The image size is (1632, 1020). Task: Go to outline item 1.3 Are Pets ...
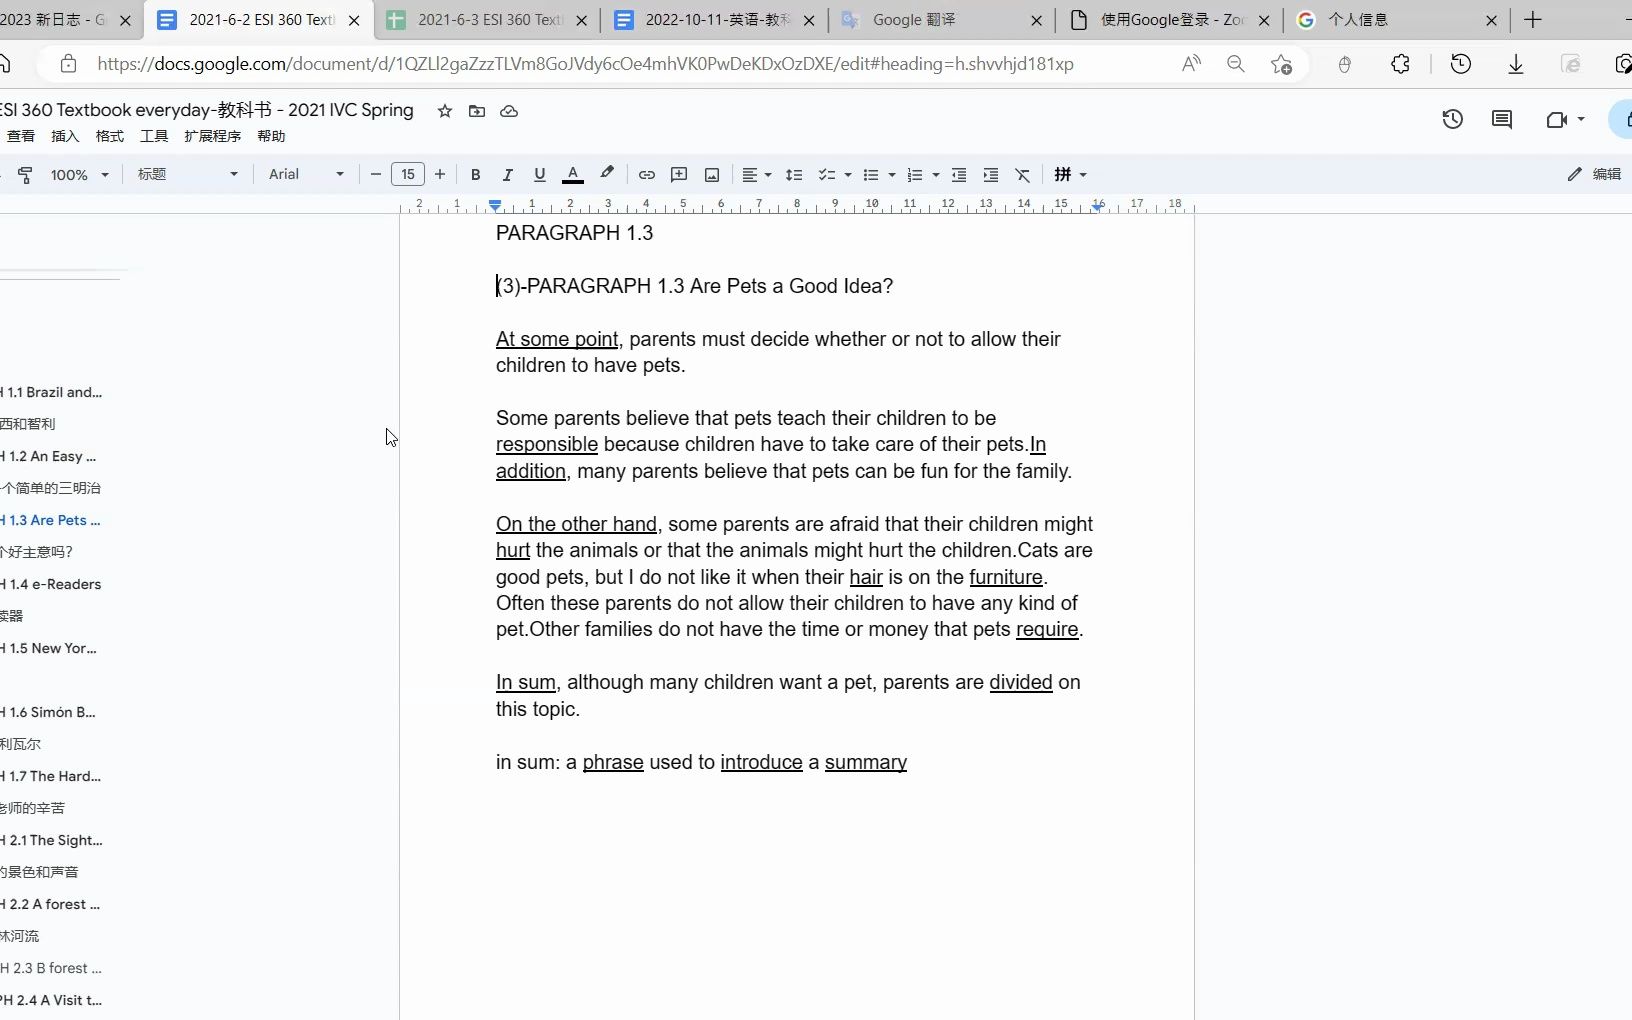click(x=50, y=520)
